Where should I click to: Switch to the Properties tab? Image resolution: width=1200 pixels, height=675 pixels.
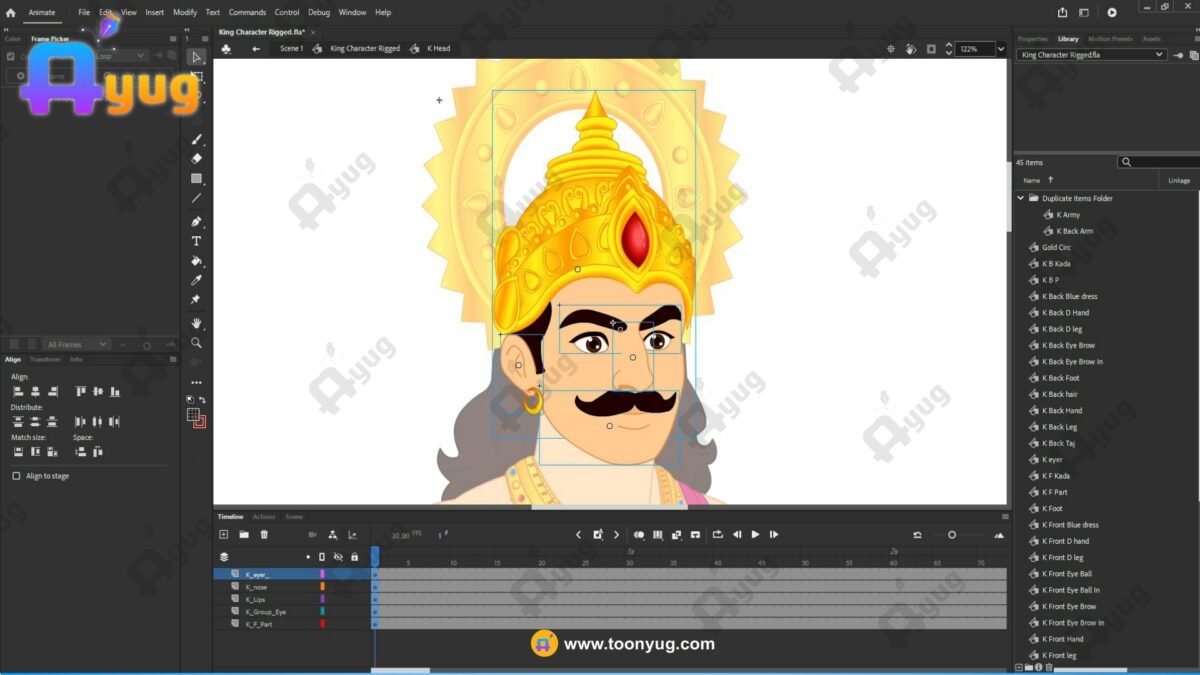pyautogui.click(x=1033, y=39)
